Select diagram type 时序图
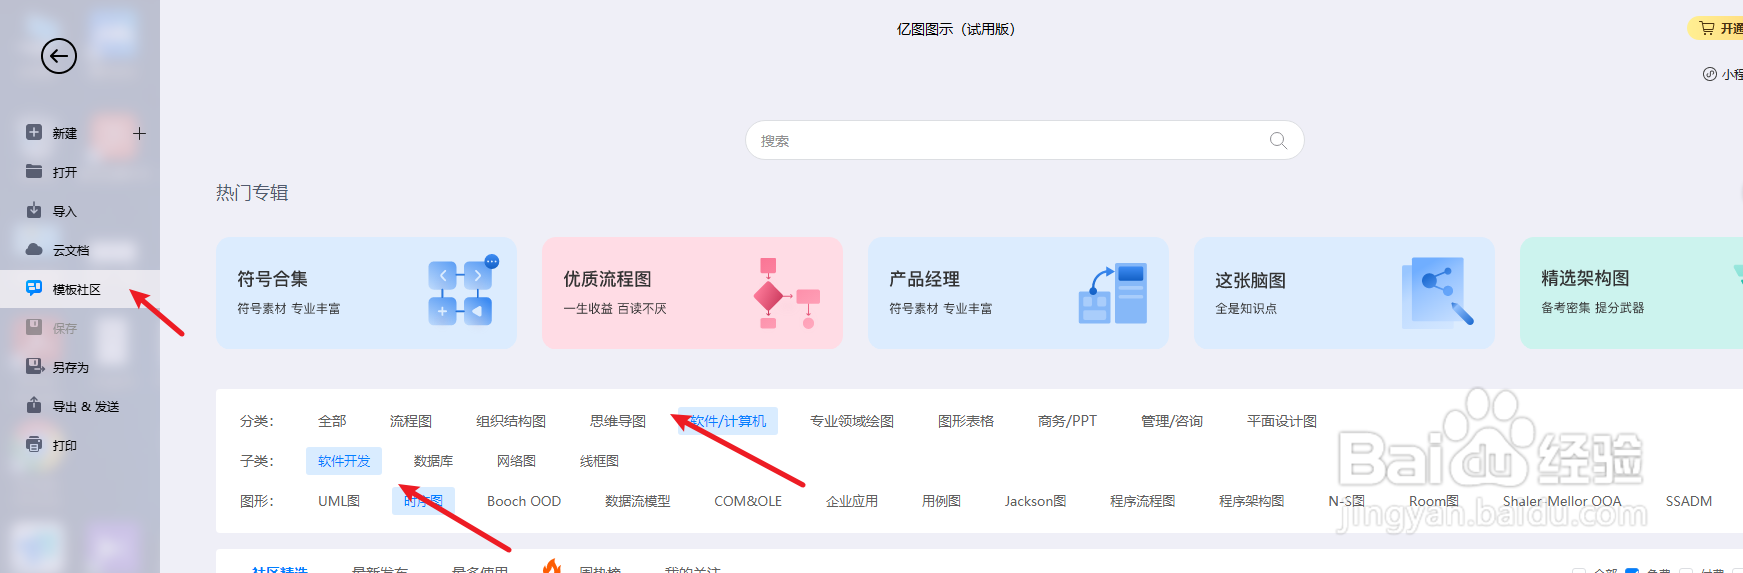 [424, 501]
